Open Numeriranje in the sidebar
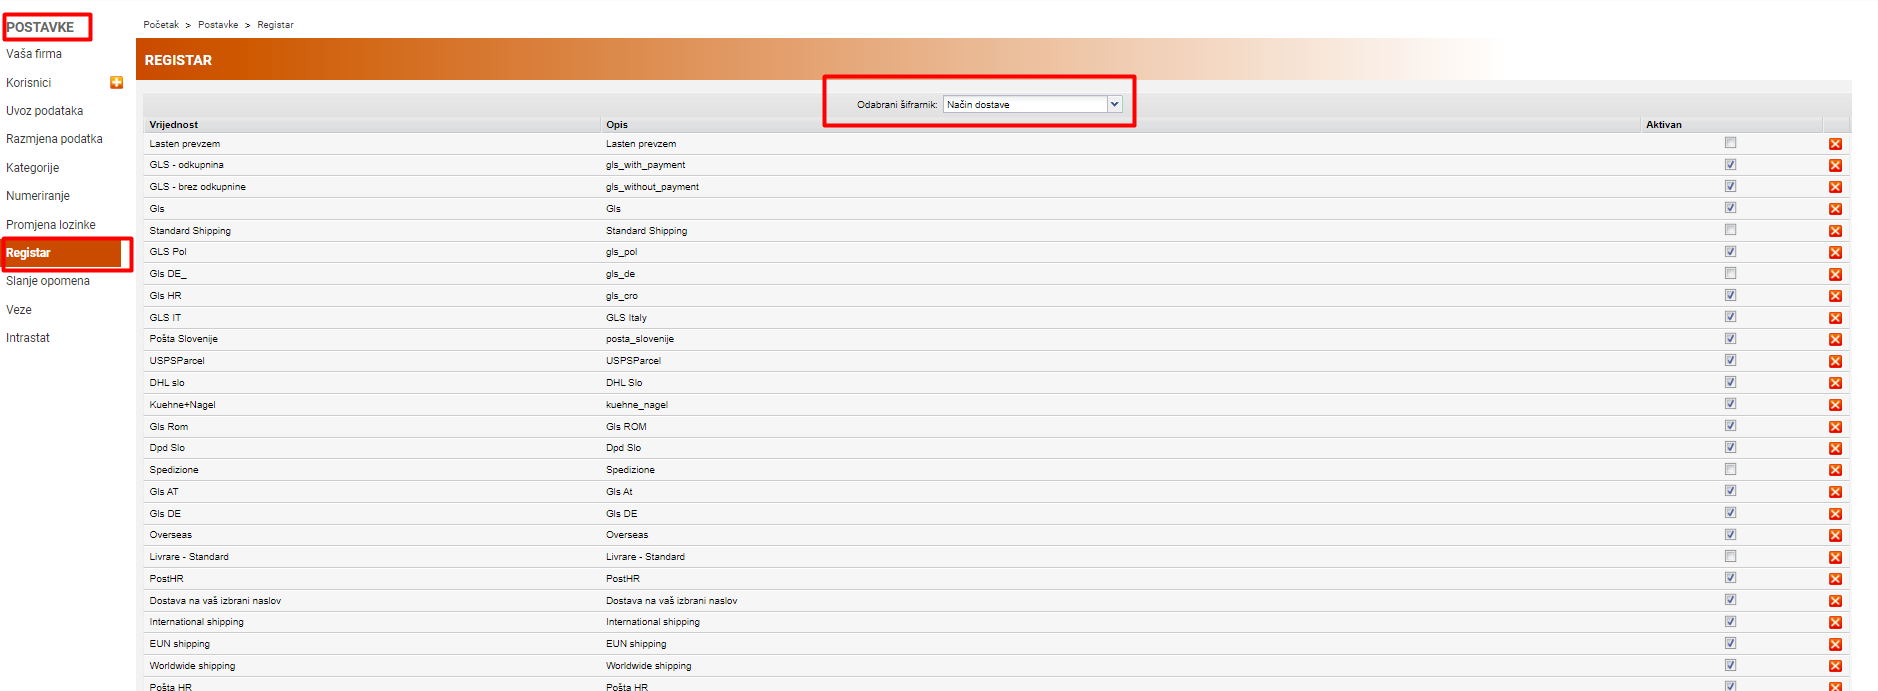This screenshot has width=1878, height=691. (x=38, y=196)
